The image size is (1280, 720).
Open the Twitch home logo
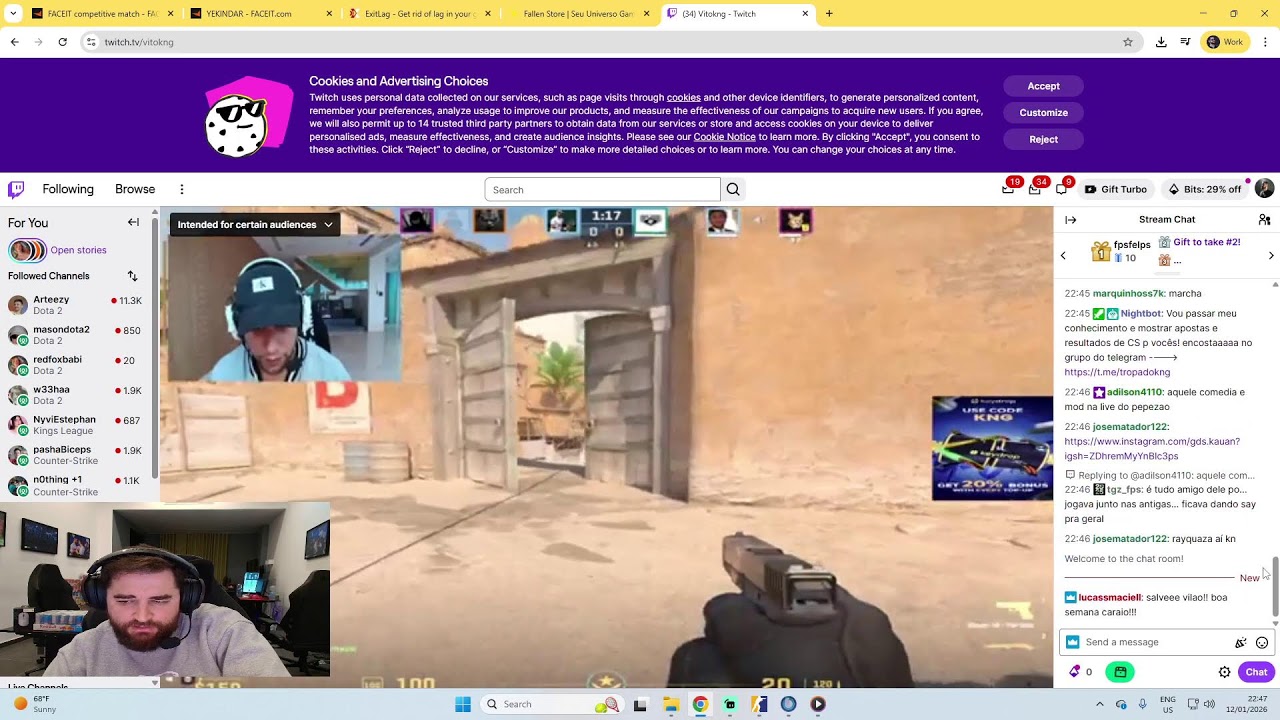(x=16, y=189)
